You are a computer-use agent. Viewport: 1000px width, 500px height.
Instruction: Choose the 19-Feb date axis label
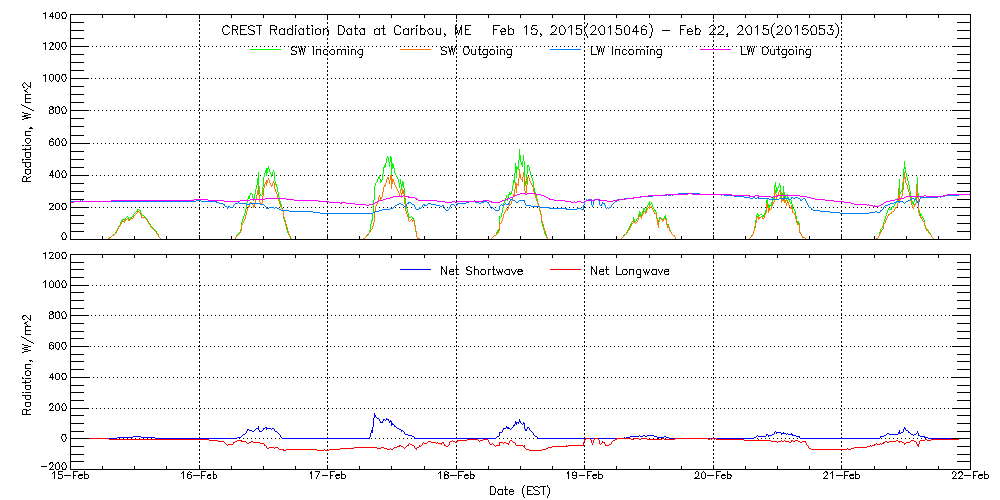(x=584, y=476)
